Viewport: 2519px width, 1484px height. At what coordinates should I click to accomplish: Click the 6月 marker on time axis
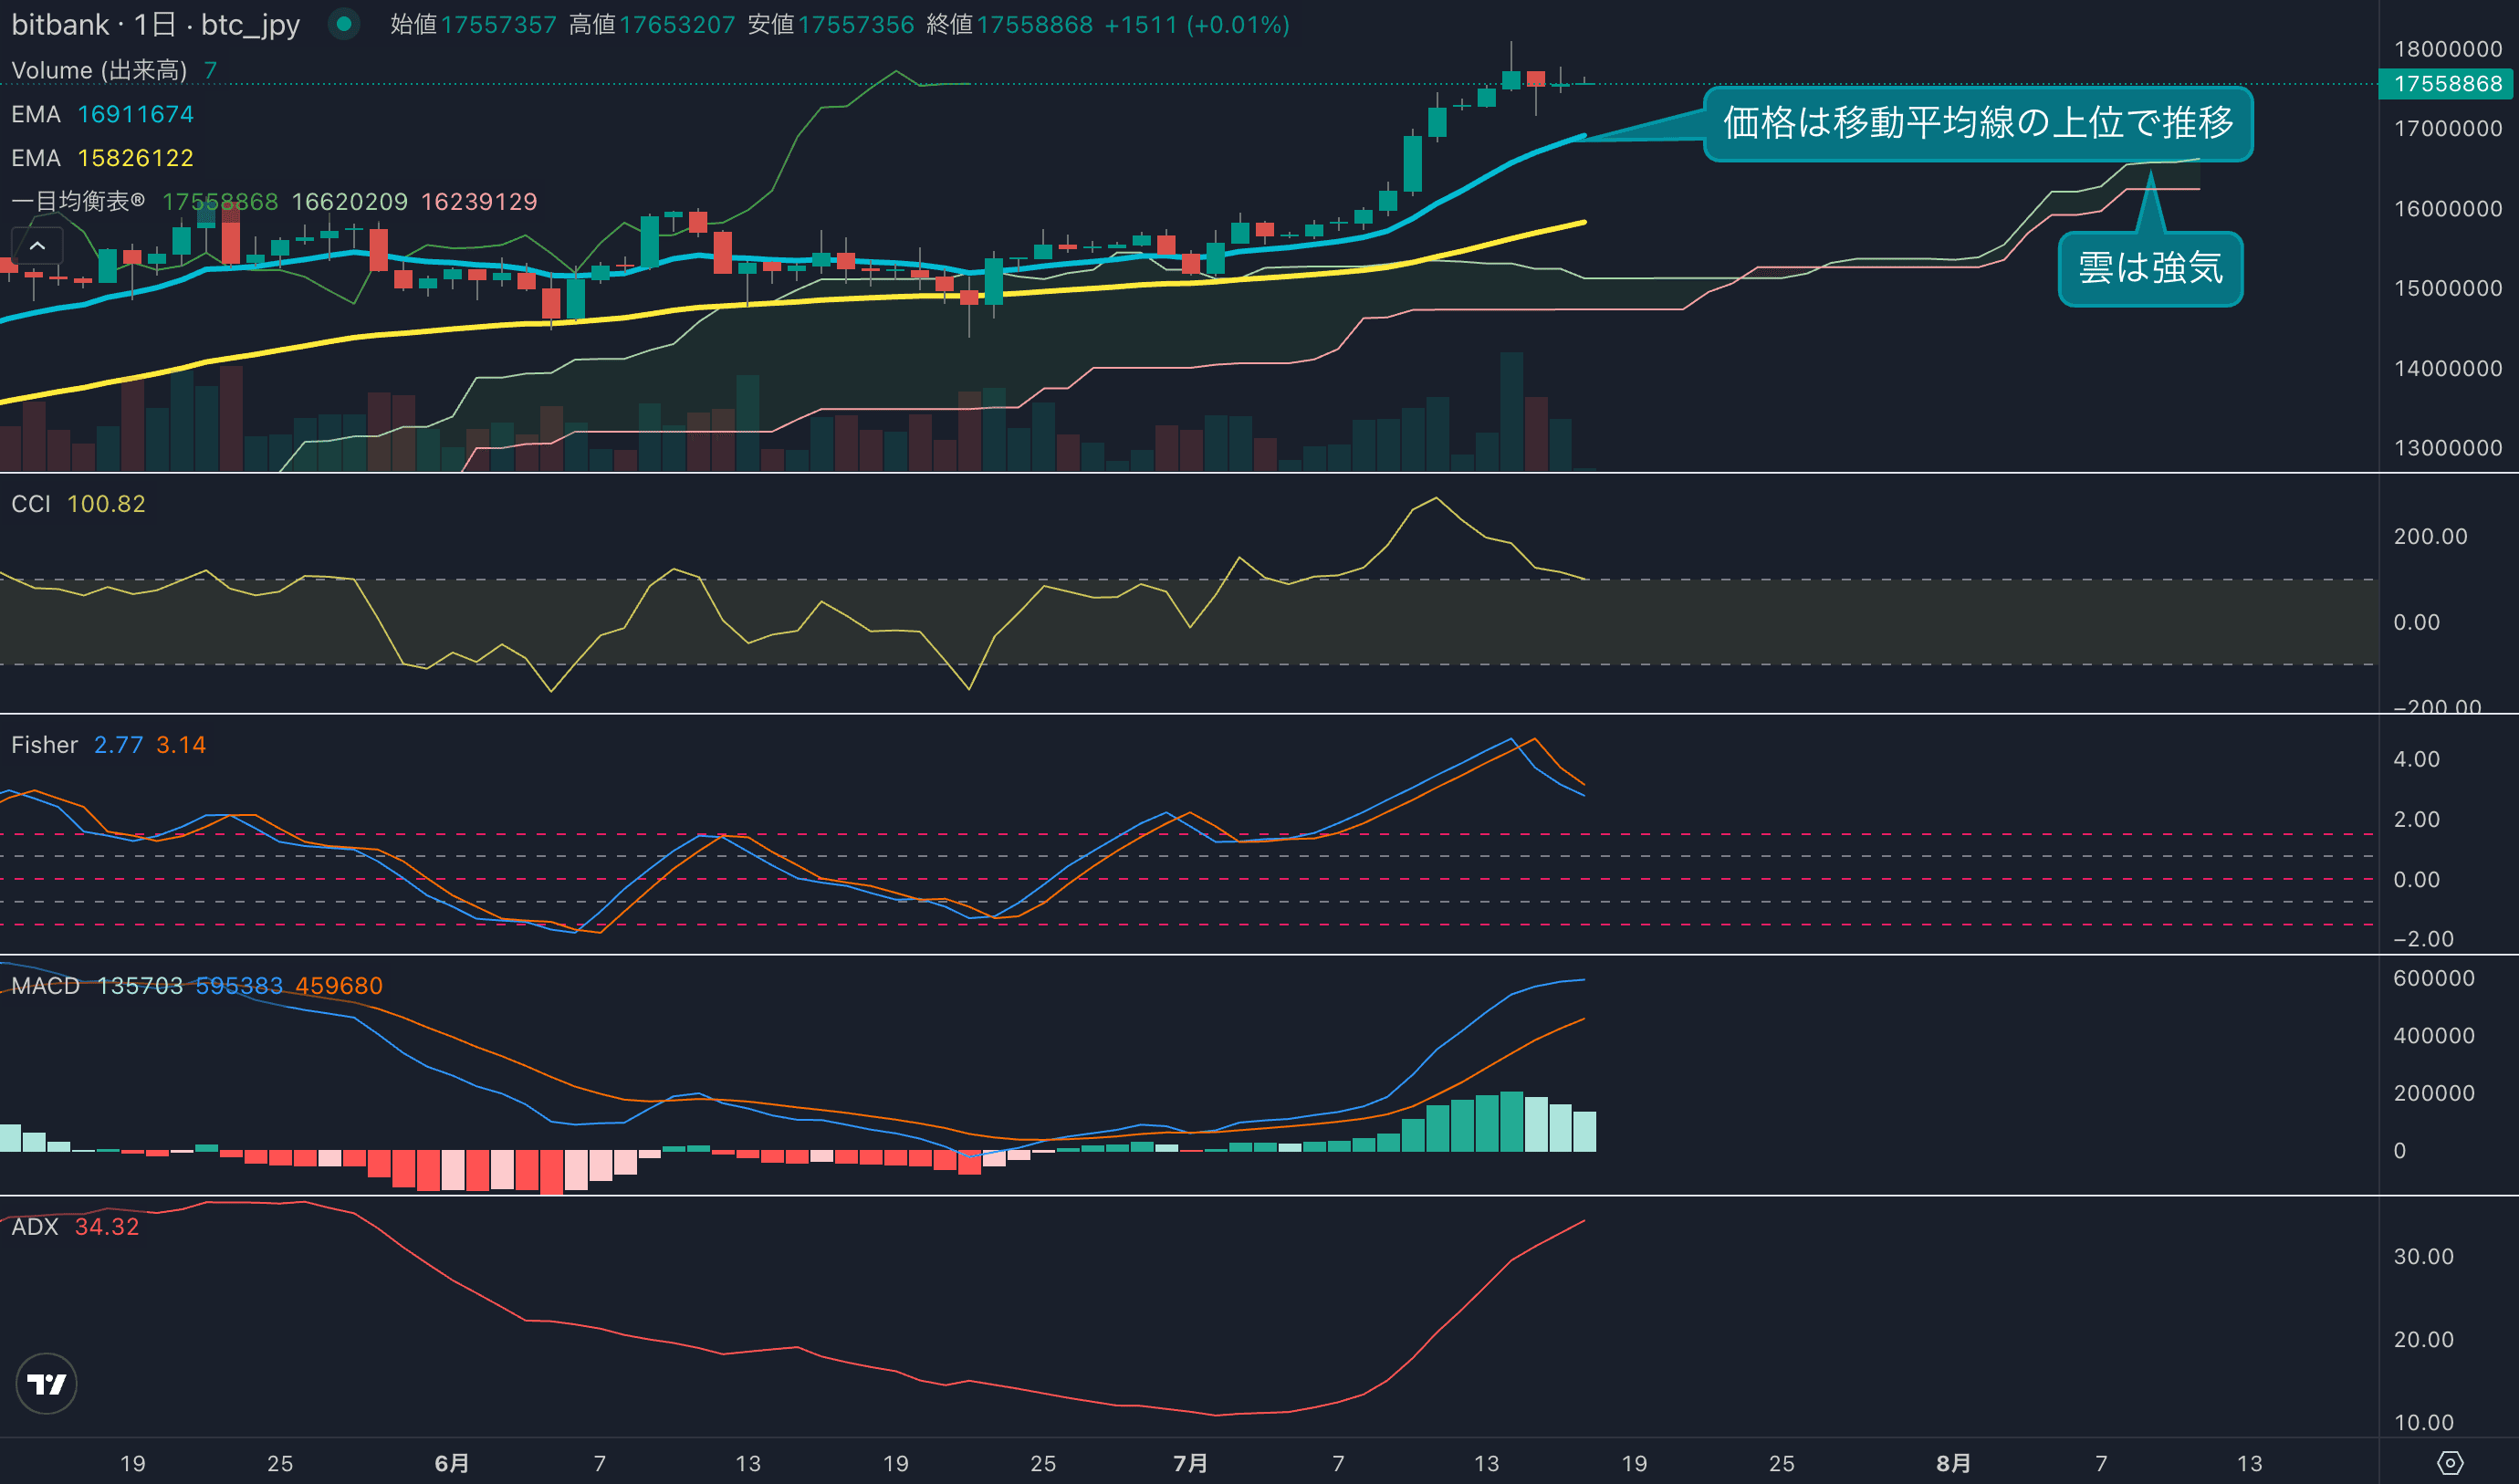point(451,1463)
